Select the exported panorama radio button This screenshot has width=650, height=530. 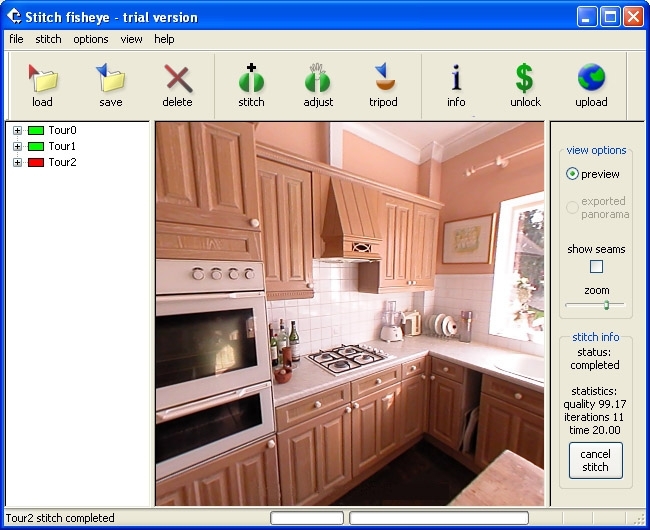pos(572,207)
